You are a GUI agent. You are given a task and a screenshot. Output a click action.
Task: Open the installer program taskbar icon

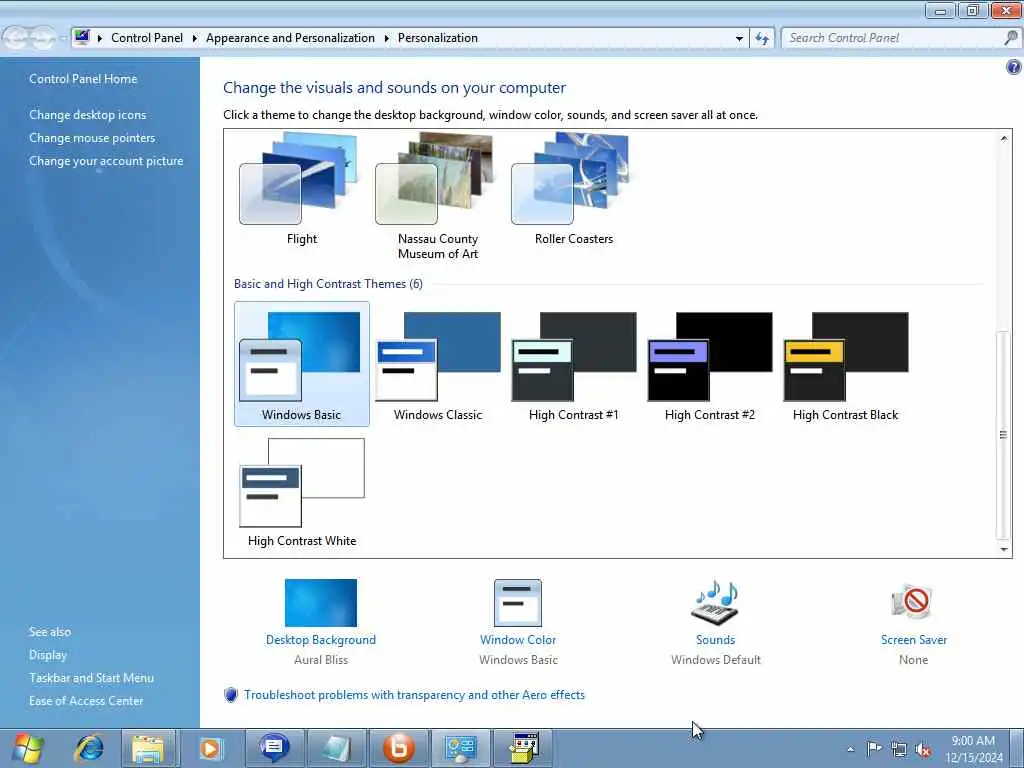[524, 748]
